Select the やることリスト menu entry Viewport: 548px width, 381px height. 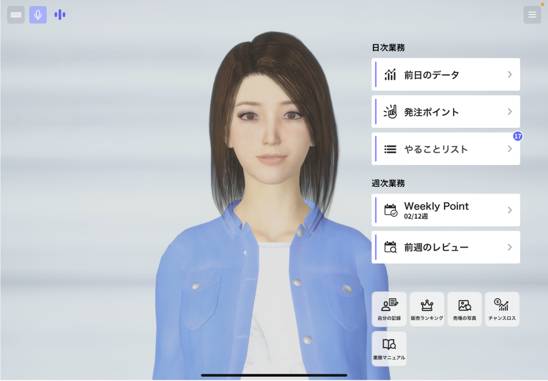point(446,149)
